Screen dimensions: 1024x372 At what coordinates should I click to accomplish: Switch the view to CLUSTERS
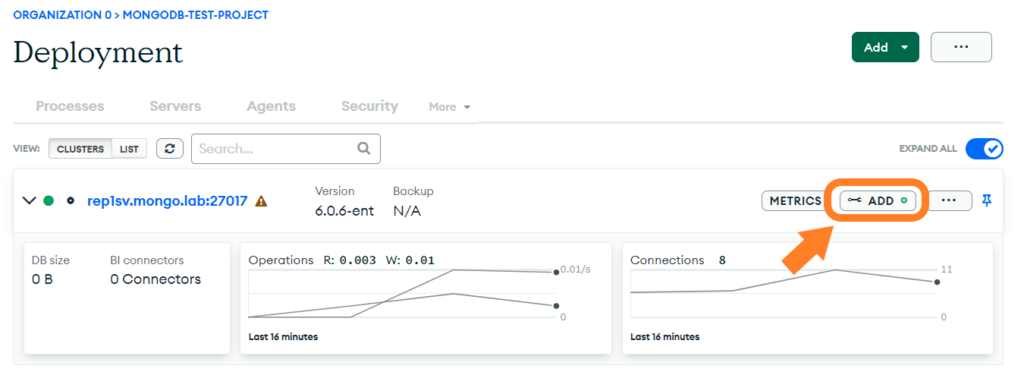[x=80, y=149]
